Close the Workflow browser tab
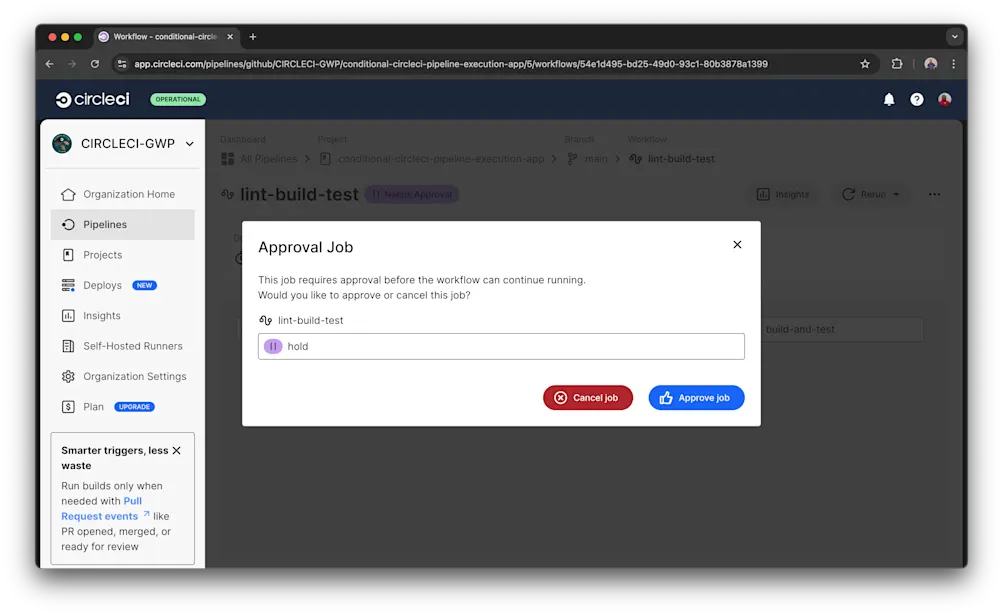Screen dimensions: 1003x615 coord(230,37)
